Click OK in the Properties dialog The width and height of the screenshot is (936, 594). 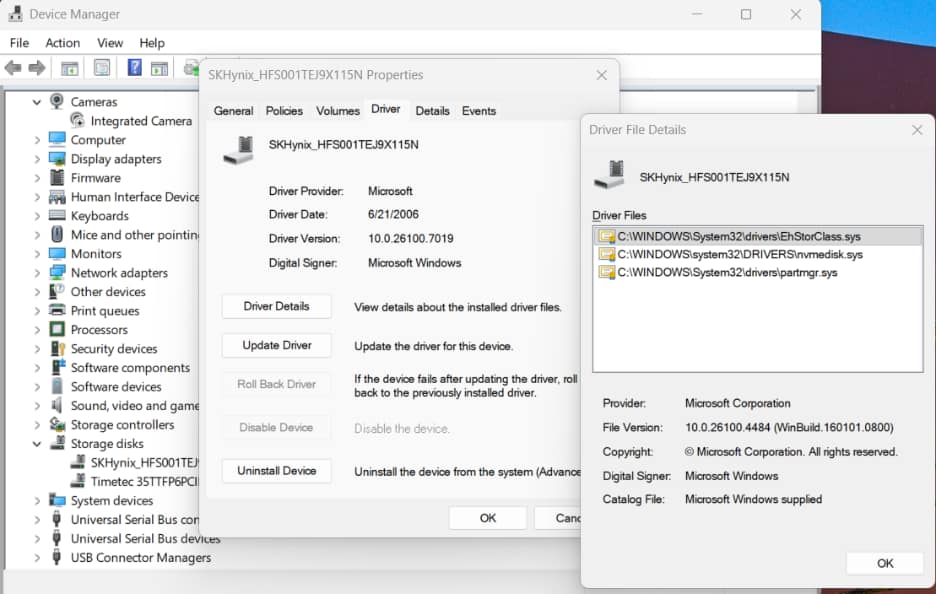[x=488, y=518]
